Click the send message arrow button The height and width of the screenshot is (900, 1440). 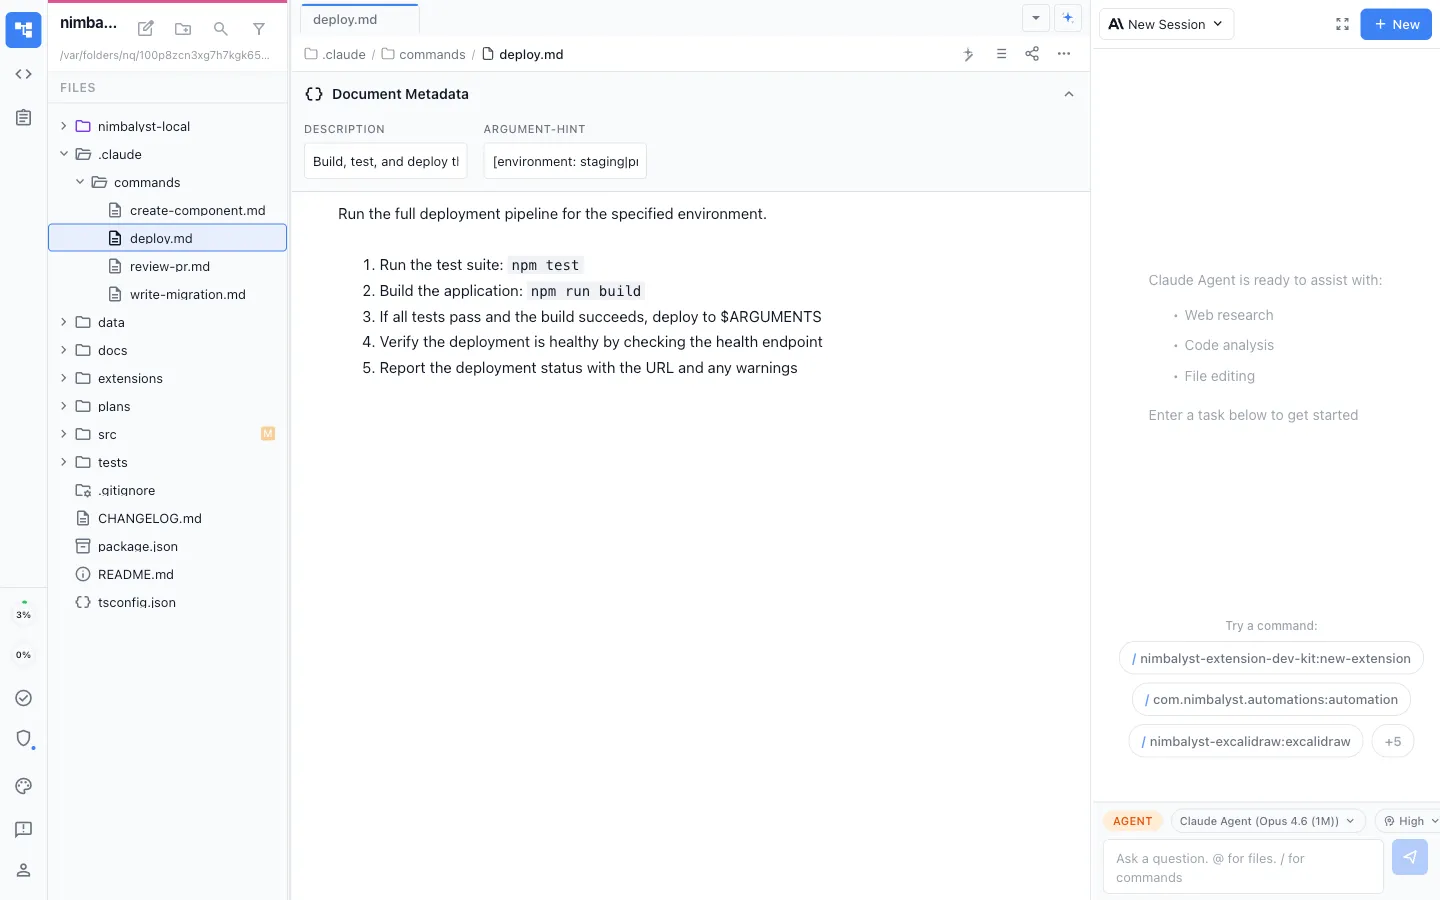coord(1409,857)
